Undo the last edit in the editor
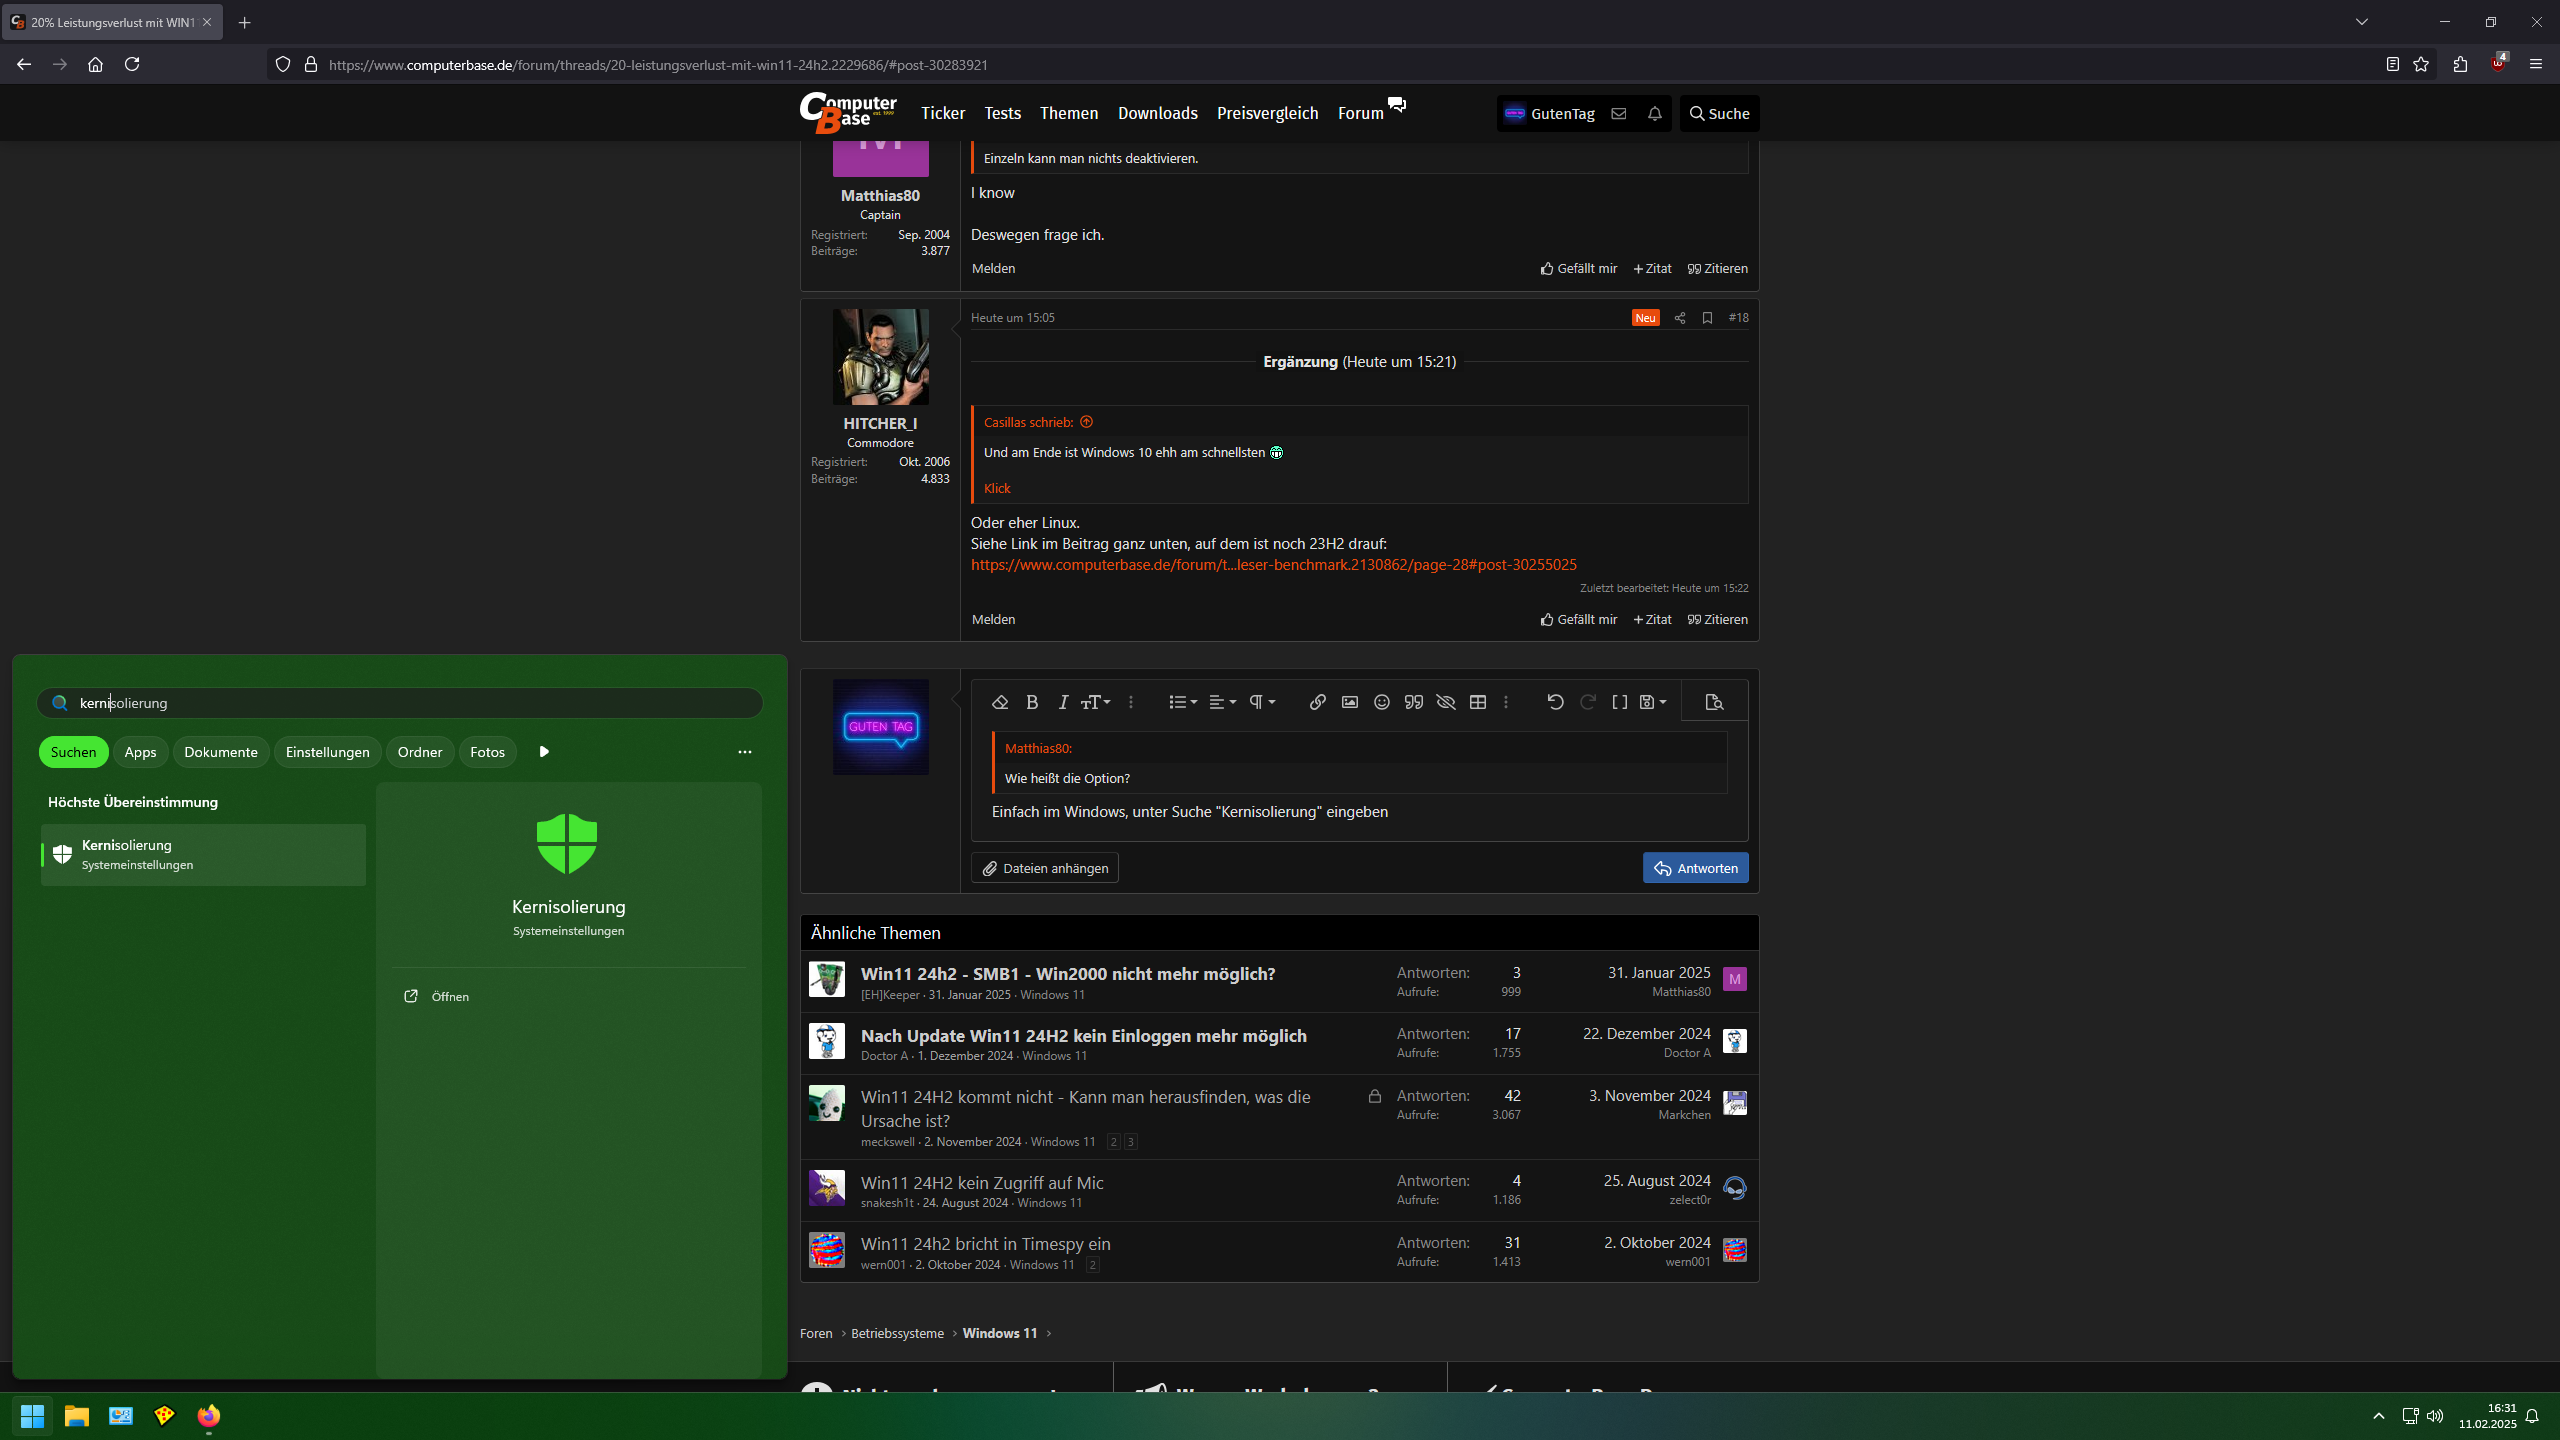This screenshot has width=2560, height=1440. pyautogui.click(x=1556, y=702)
